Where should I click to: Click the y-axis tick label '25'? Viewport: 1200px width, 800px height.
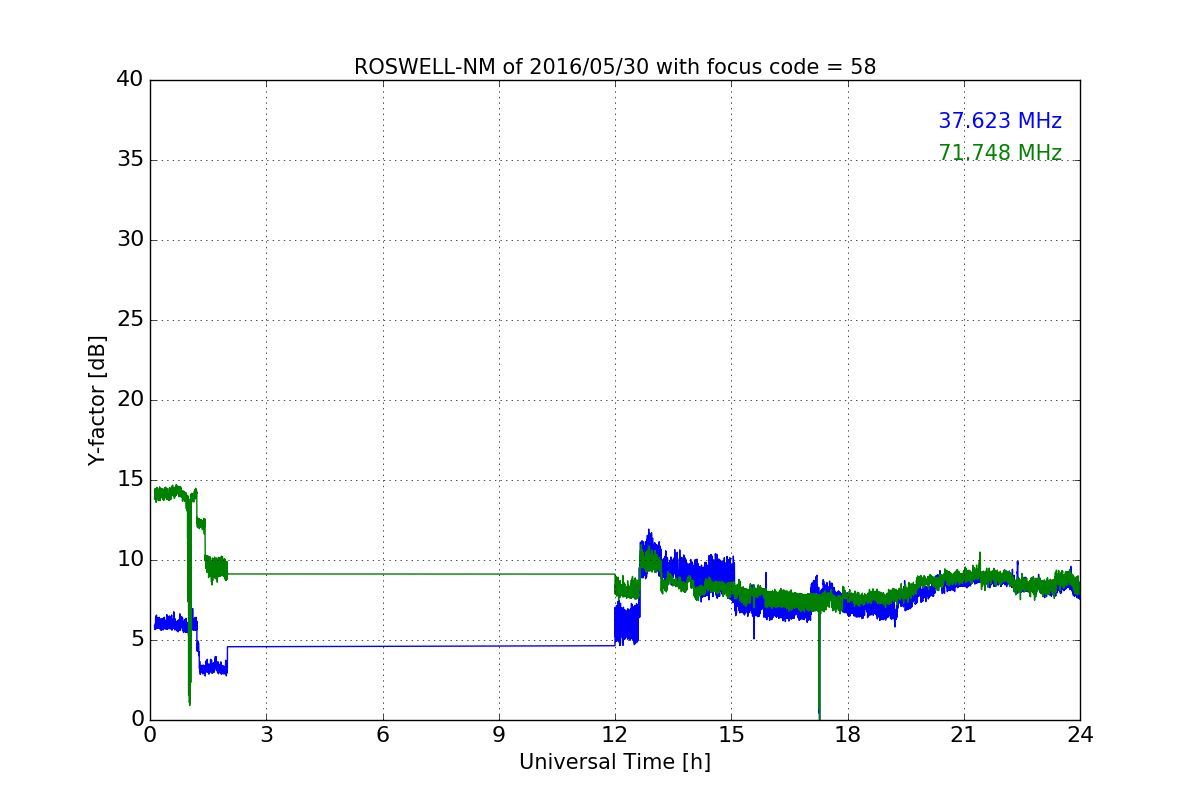[x=130, y=320]
